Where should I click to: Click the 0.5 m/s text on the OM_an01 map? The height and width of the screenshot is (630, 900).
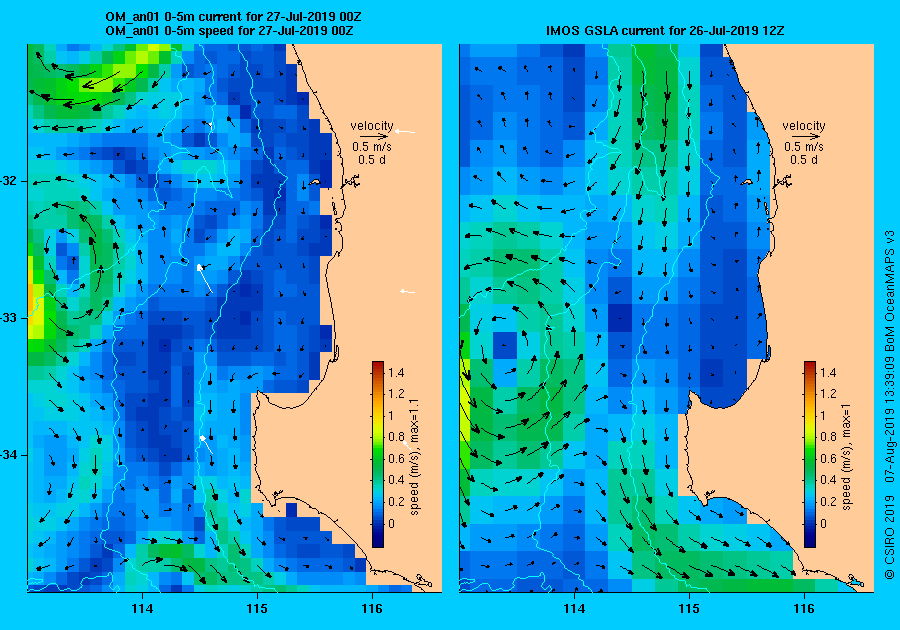[372, 147]
